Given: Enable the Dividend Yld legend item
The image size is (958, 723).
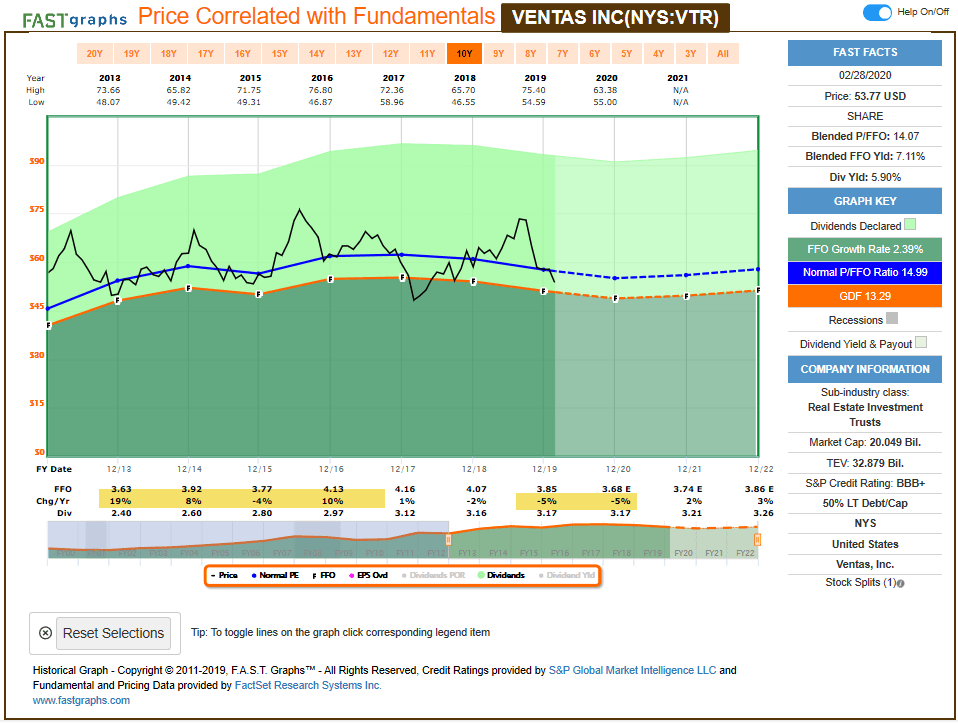Looking at the screenshot, I should click(x=567, y=576).
